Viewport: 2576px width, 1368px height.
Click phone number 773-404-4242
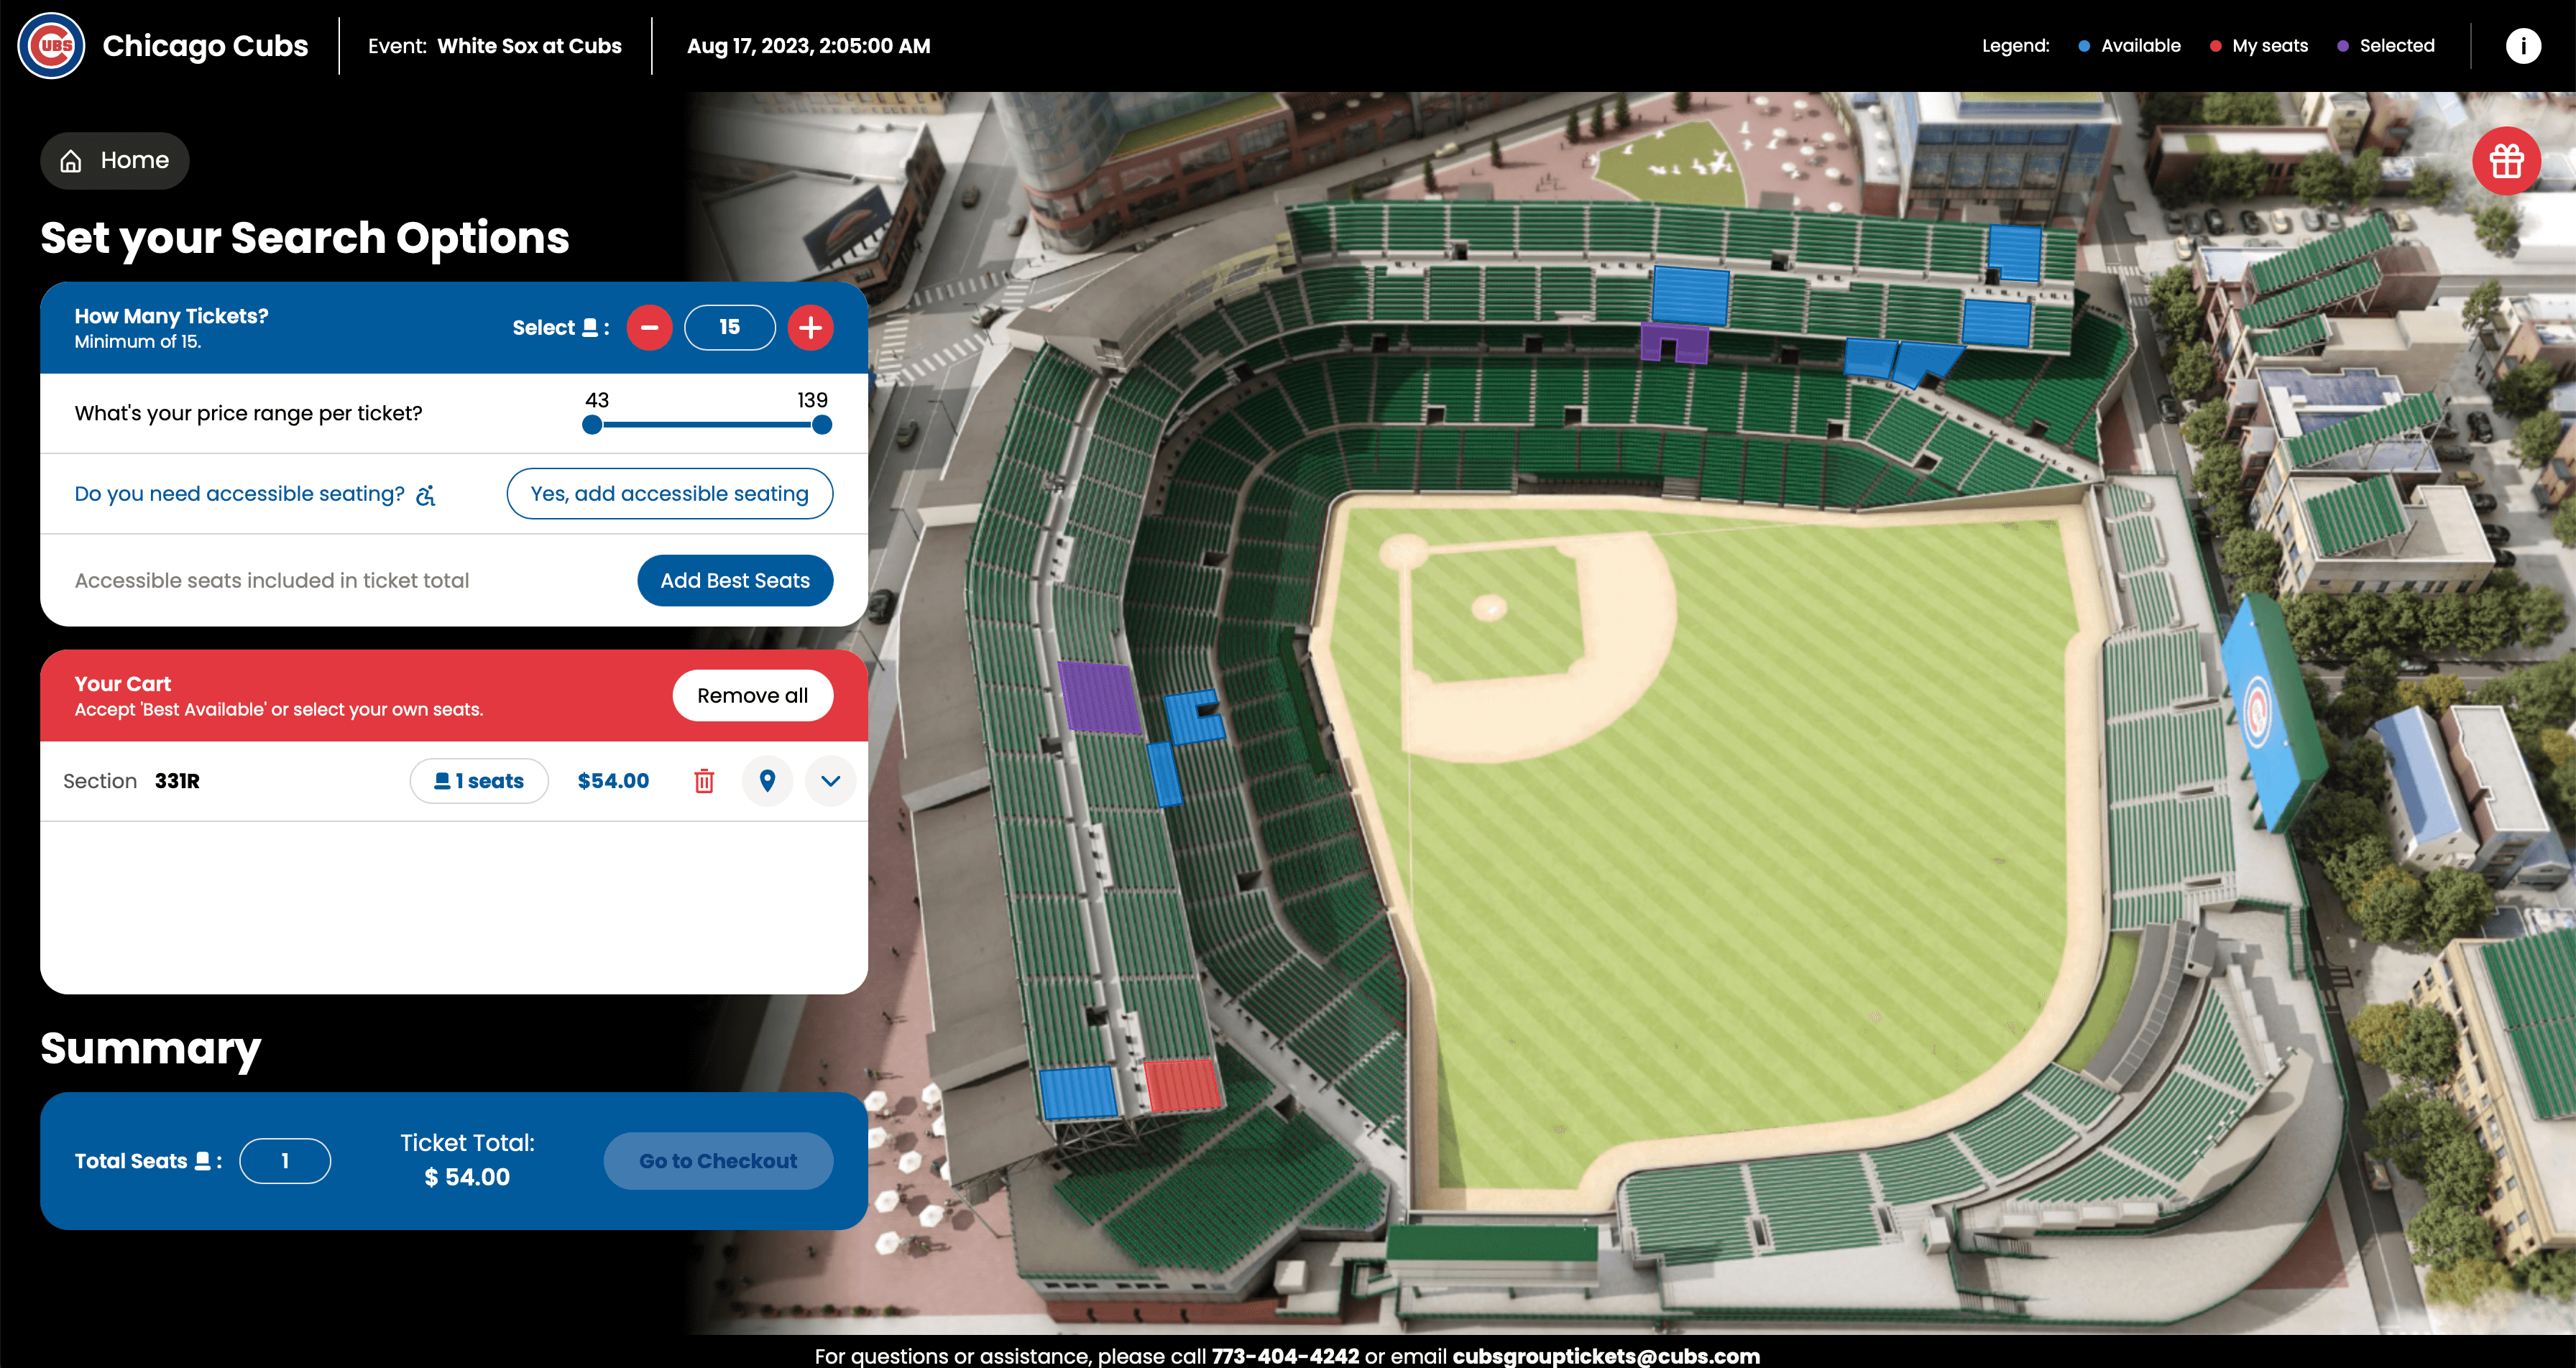coord(1285,1356)
